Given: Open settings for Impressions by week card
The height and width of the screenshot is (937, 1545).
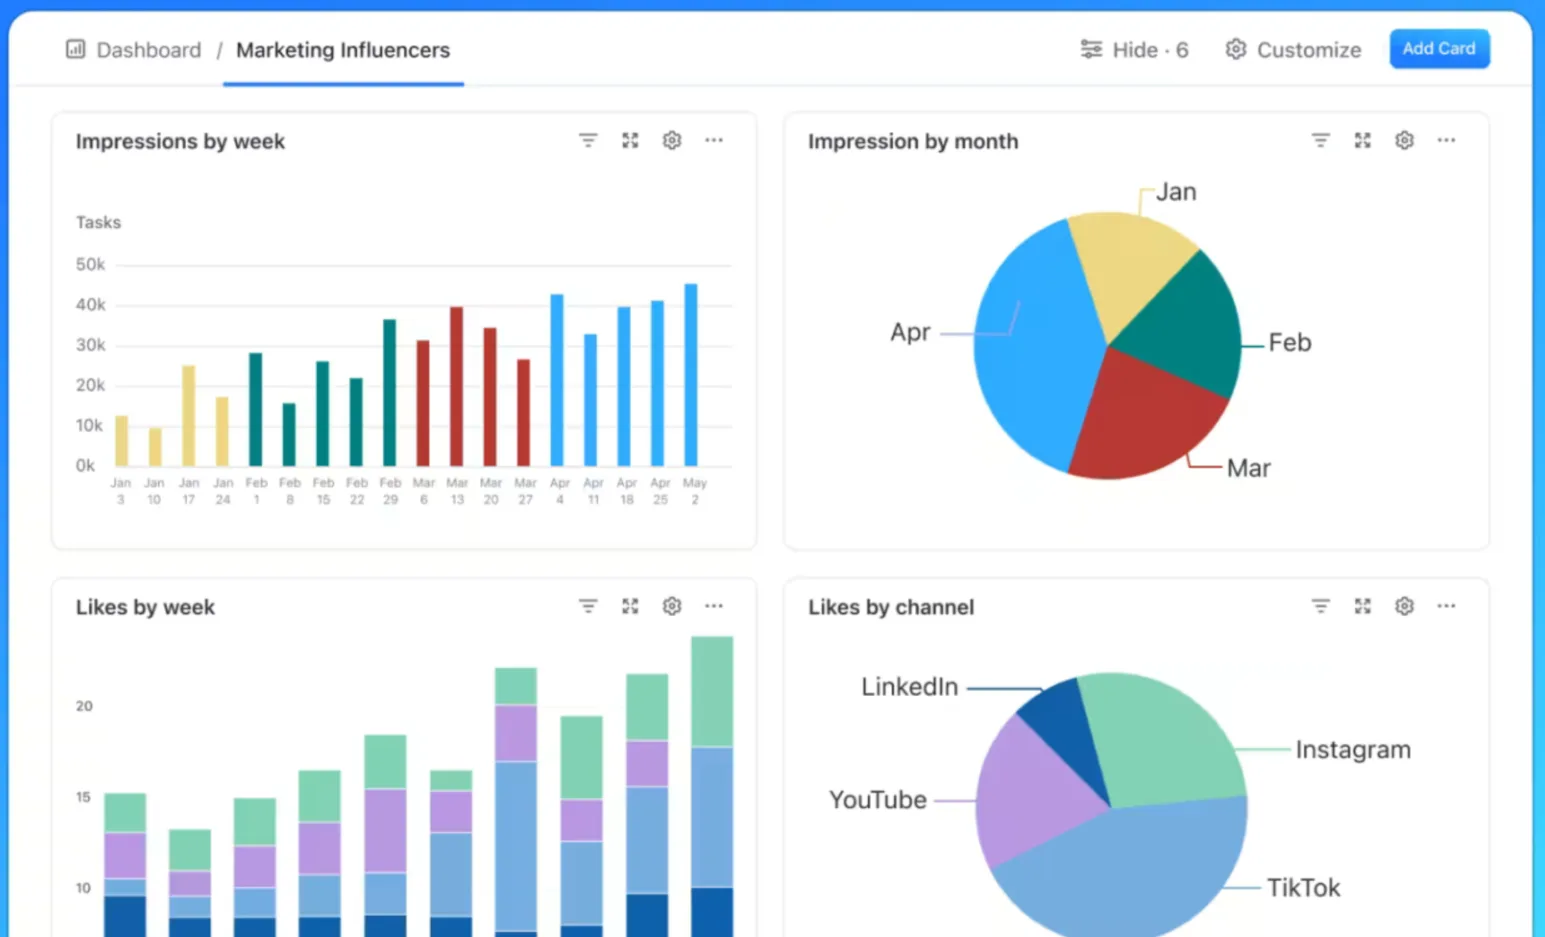Looking at the screenshot, I should [x=671, y=140].
